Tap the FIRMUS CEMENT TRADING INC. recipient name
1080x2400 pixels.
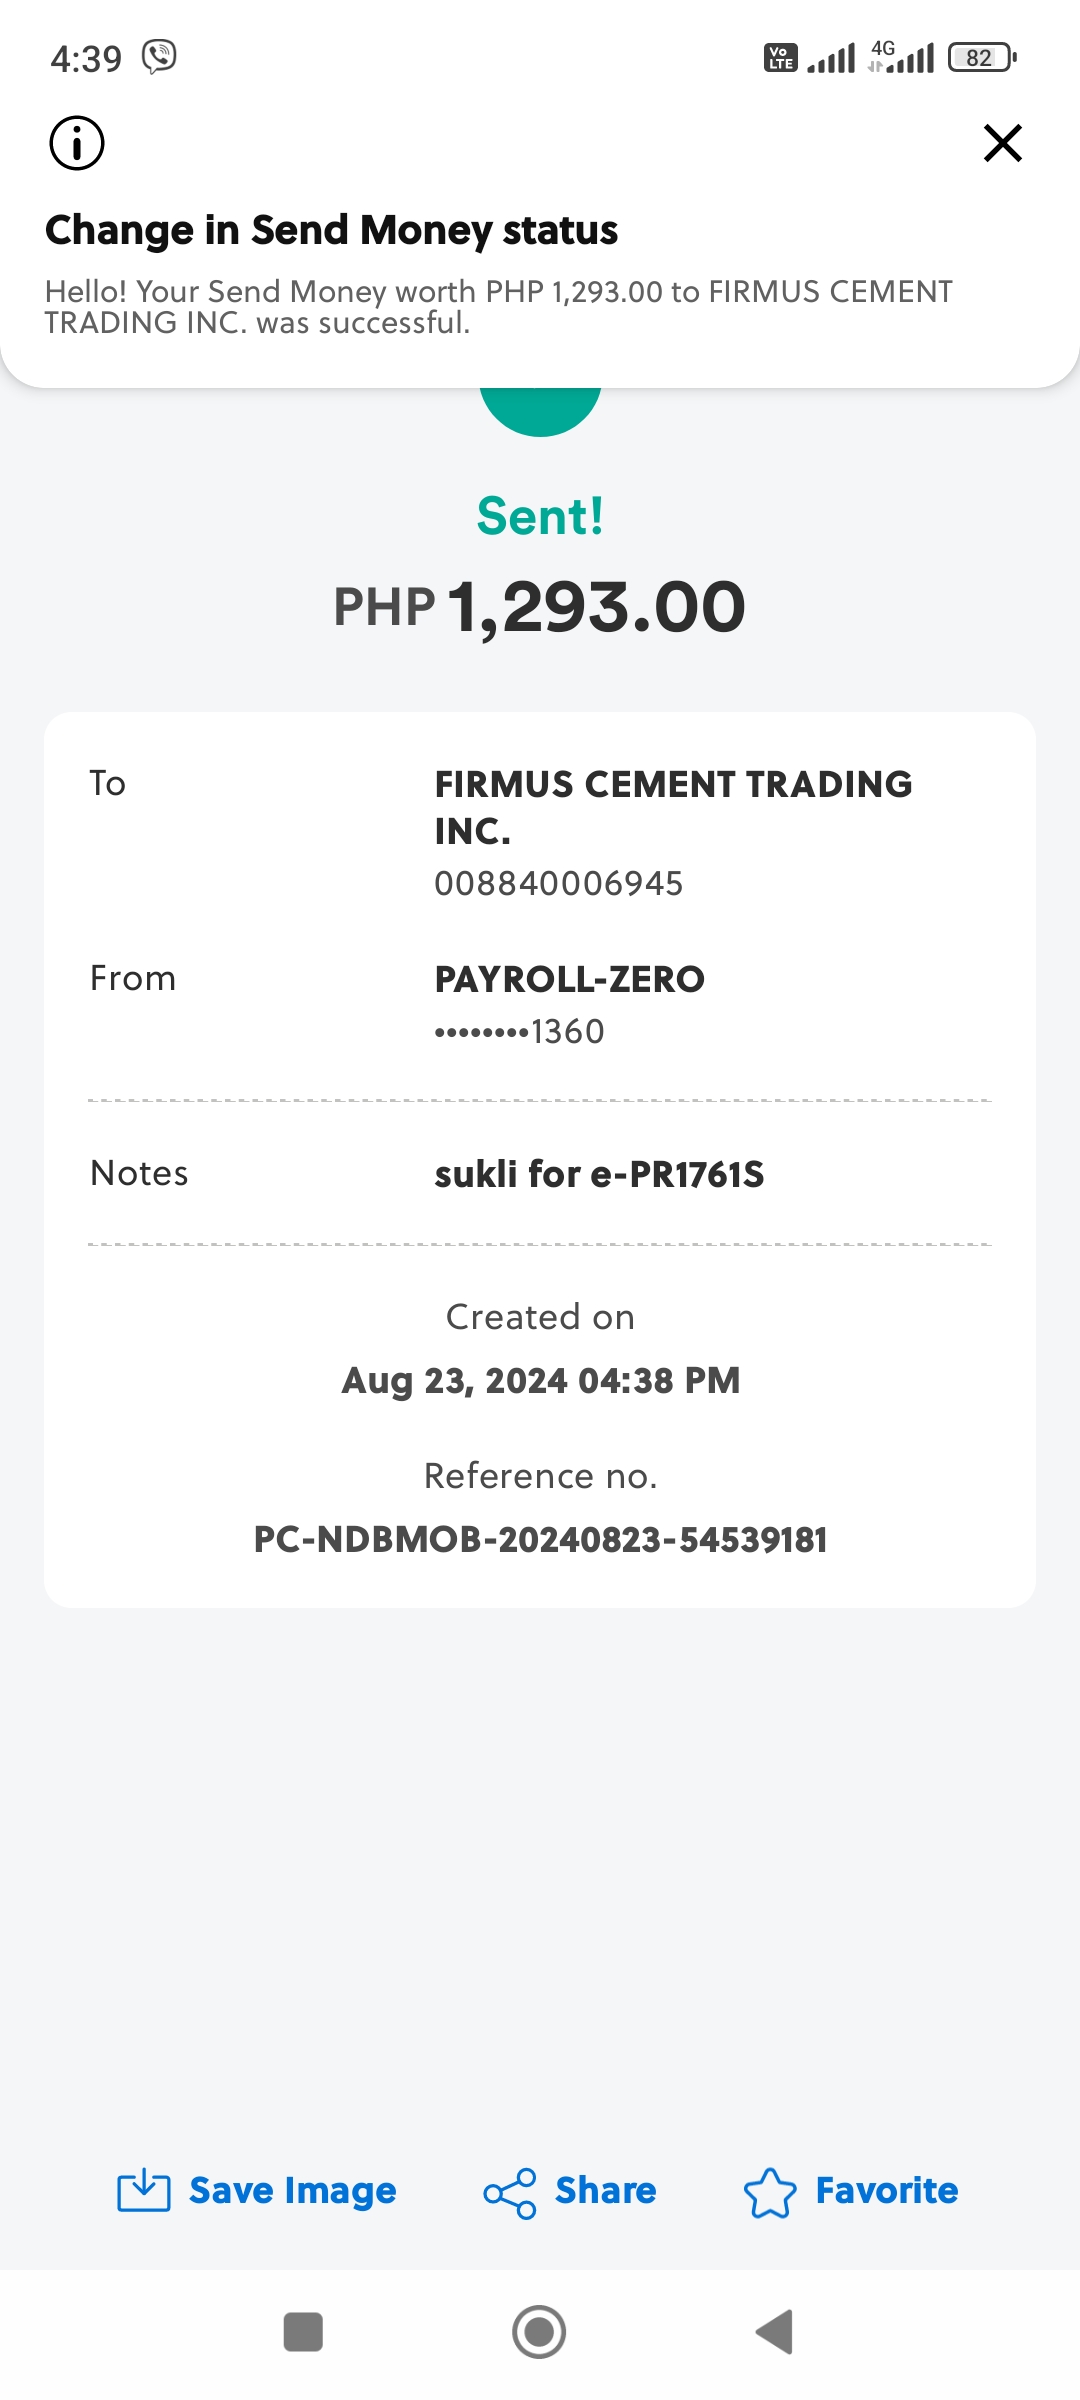673,807
